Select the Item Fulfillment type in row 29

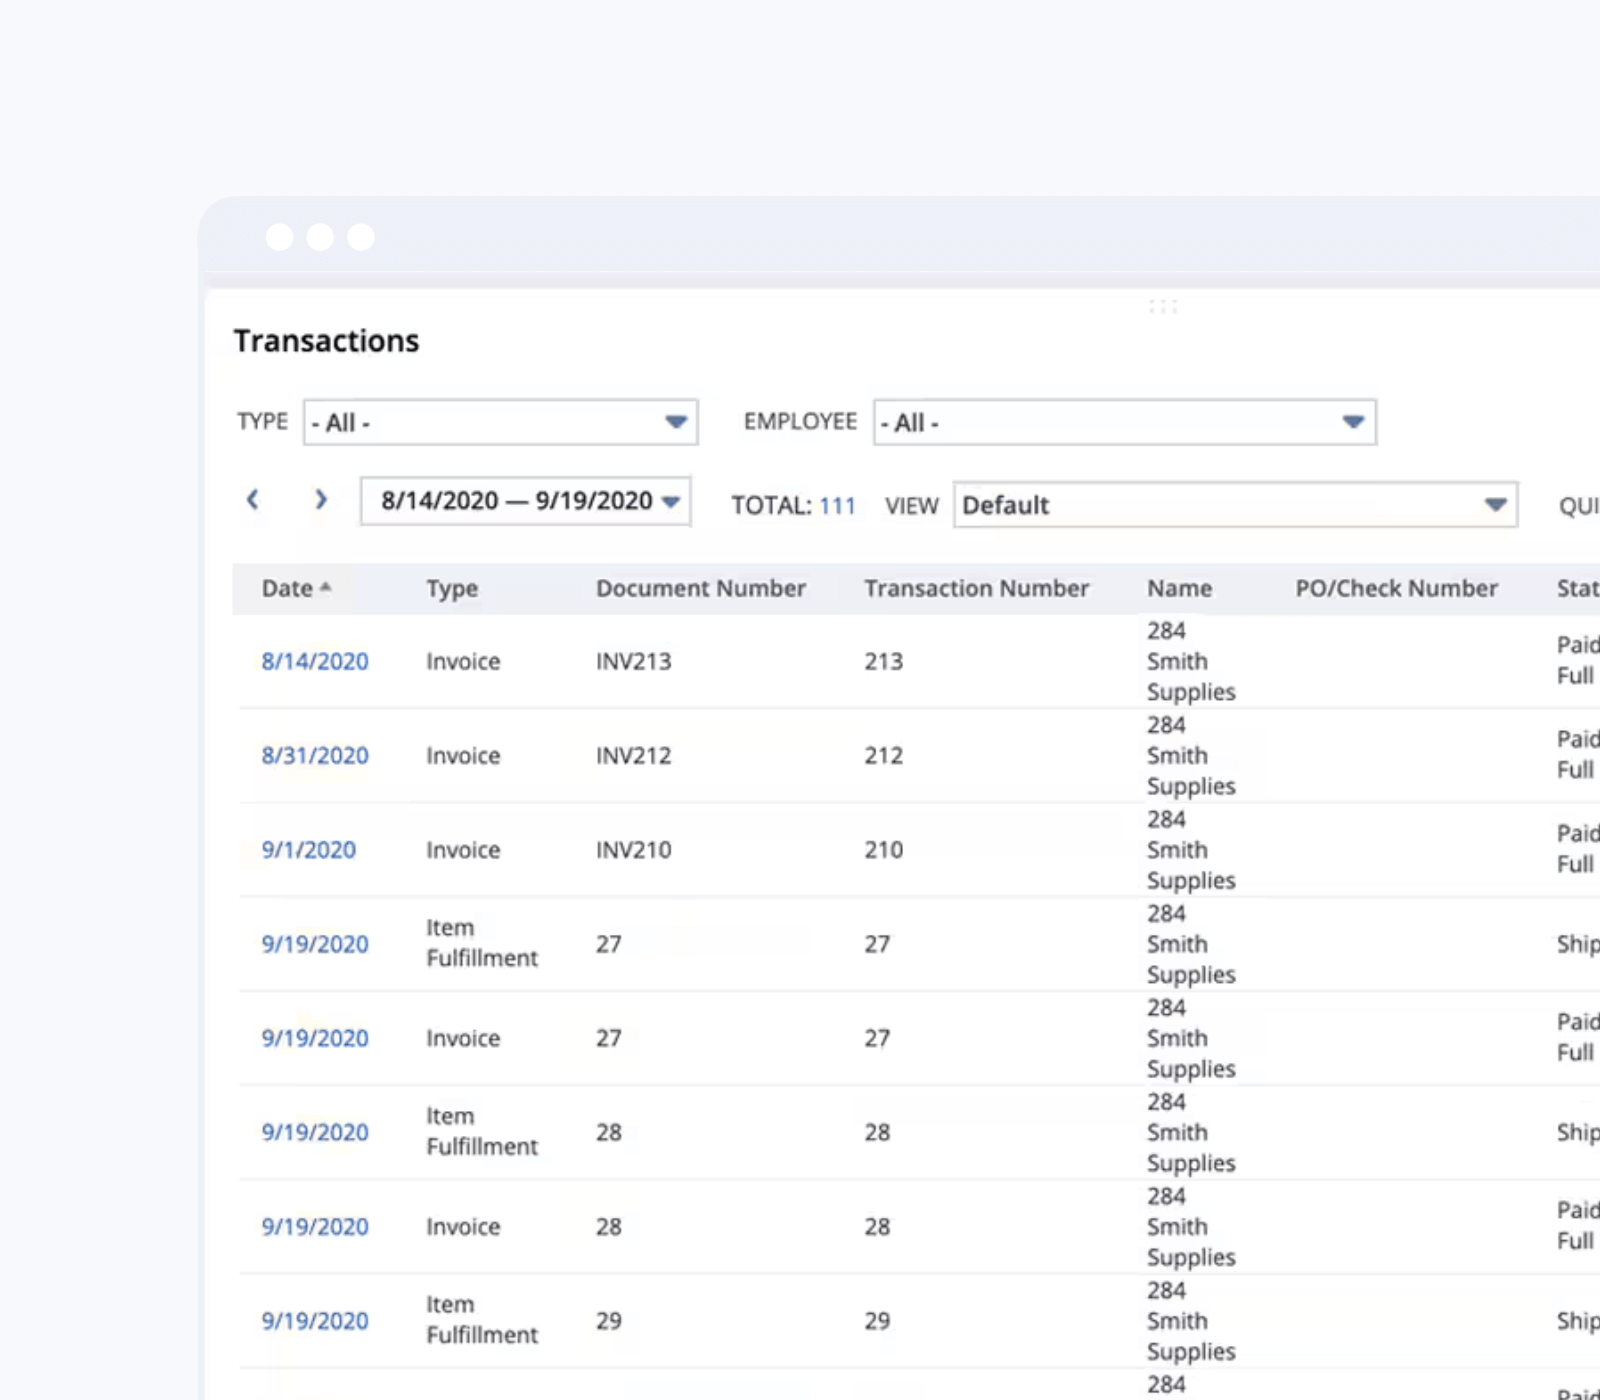(x=482, y=1320)
